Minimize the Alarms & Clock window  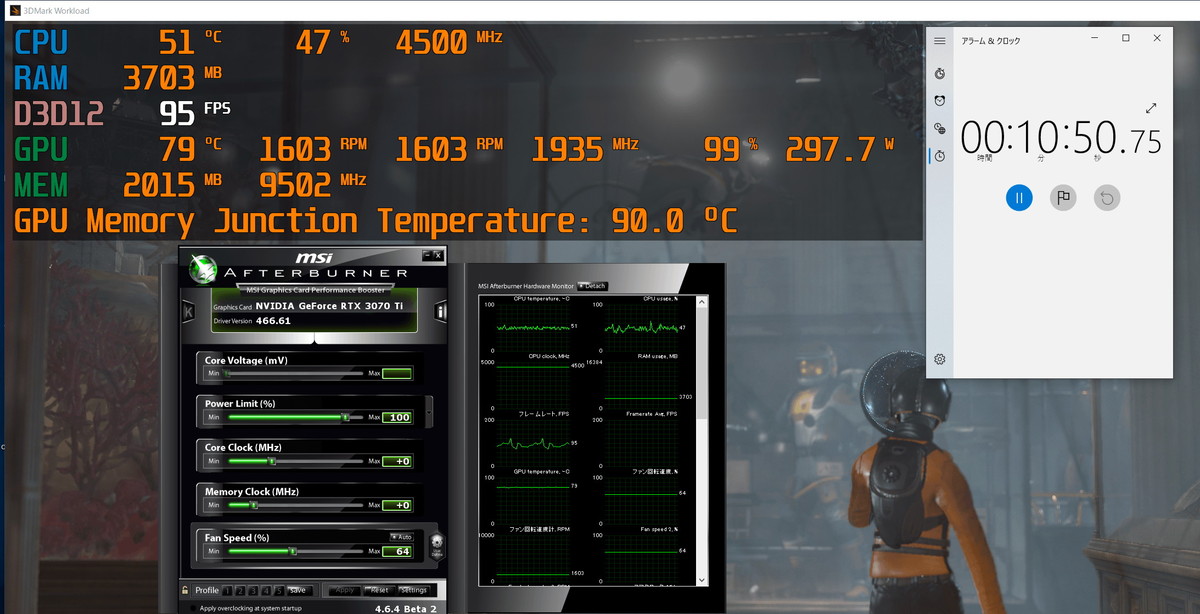(x=1093, y=38)
